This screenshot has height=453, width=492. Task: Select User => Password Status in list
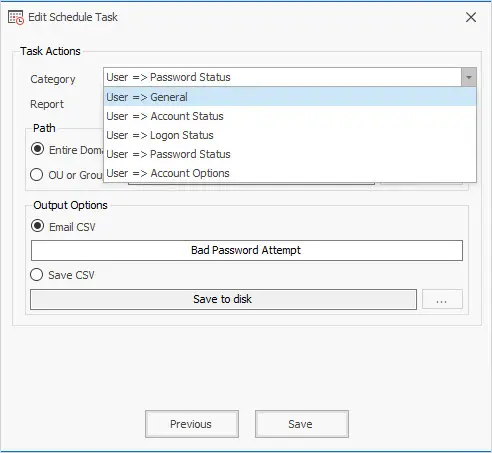pos(290,154)
